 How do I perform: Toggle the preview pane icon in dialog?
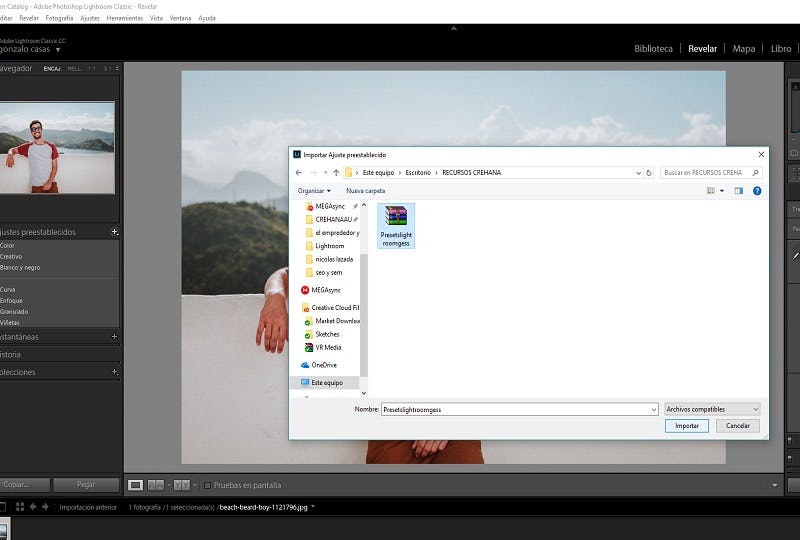pos(739,190)
